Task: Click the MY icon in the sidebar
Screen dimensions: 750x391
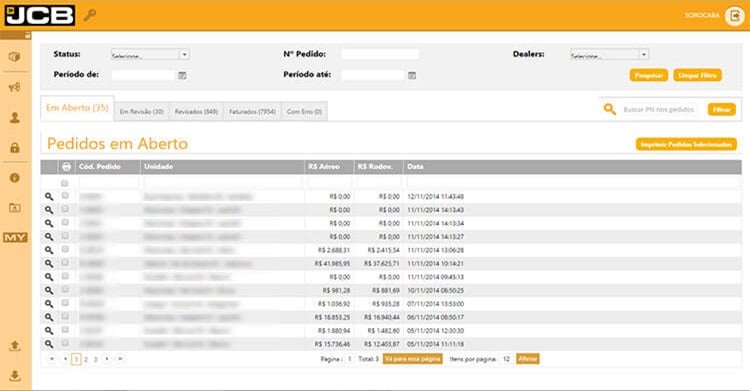Action: coord(15,237)
